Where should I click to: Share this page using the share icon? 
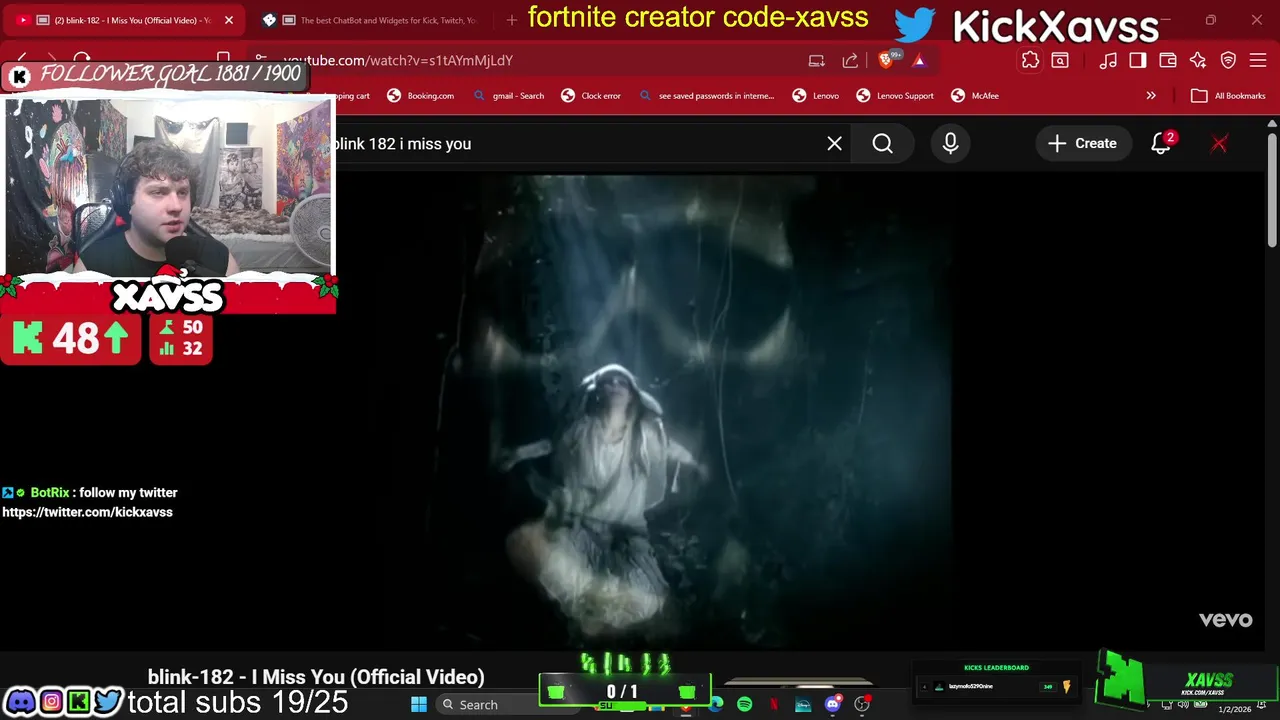click(850, 60)
